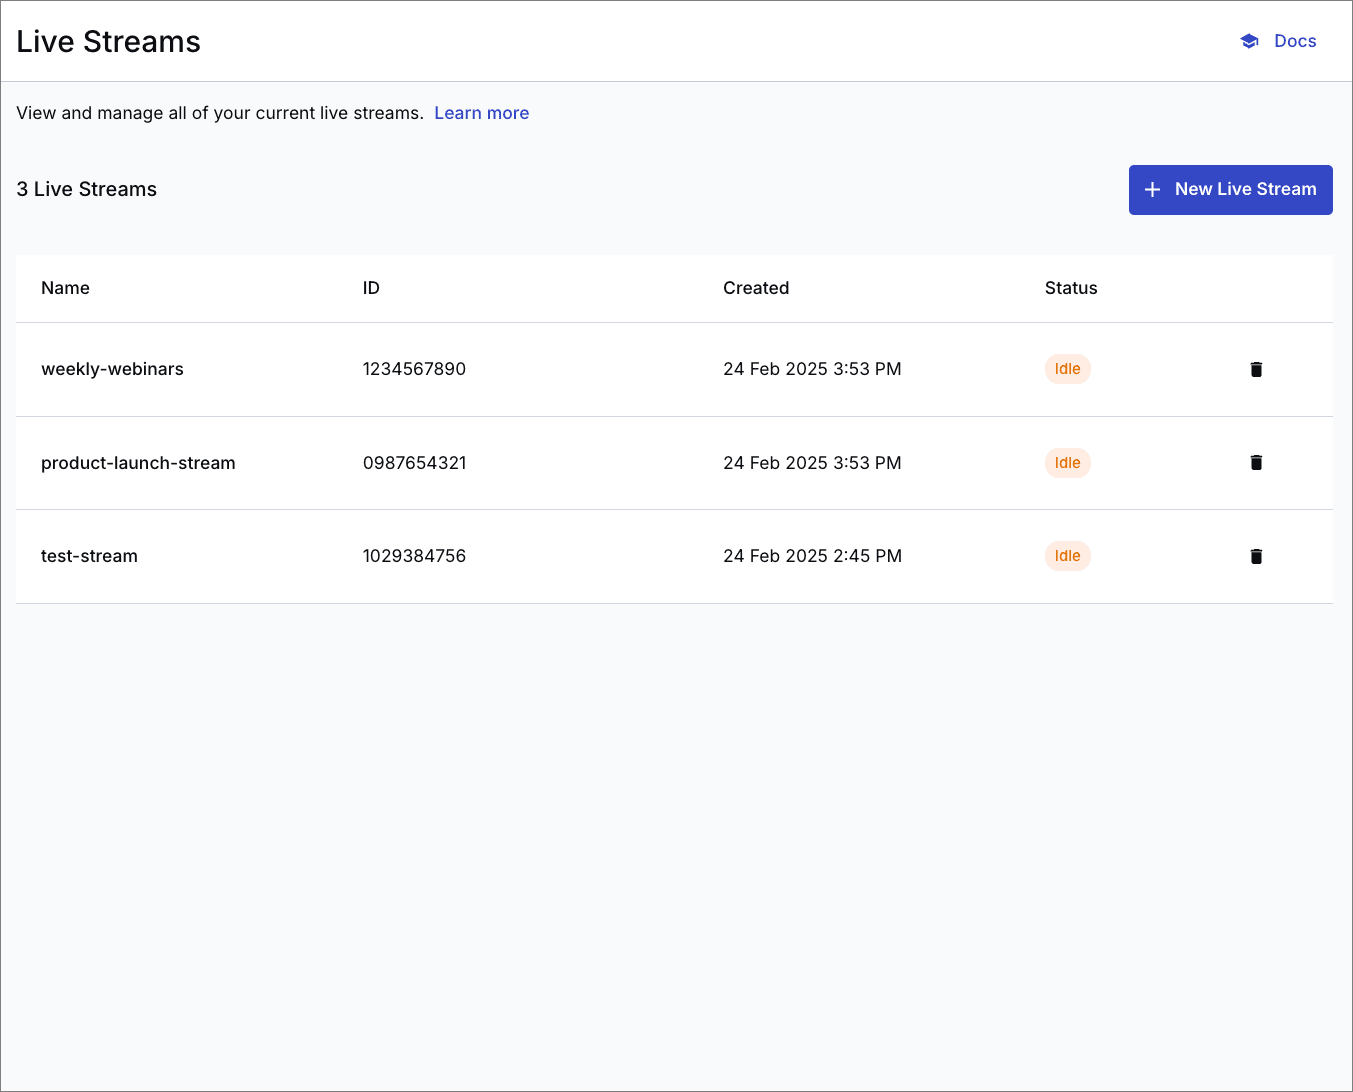Image resolution: width=1353 pixels, height=1092 pixels.
Task: Click the 3 Live Streams count label
Action: click(x=86, y=189)
